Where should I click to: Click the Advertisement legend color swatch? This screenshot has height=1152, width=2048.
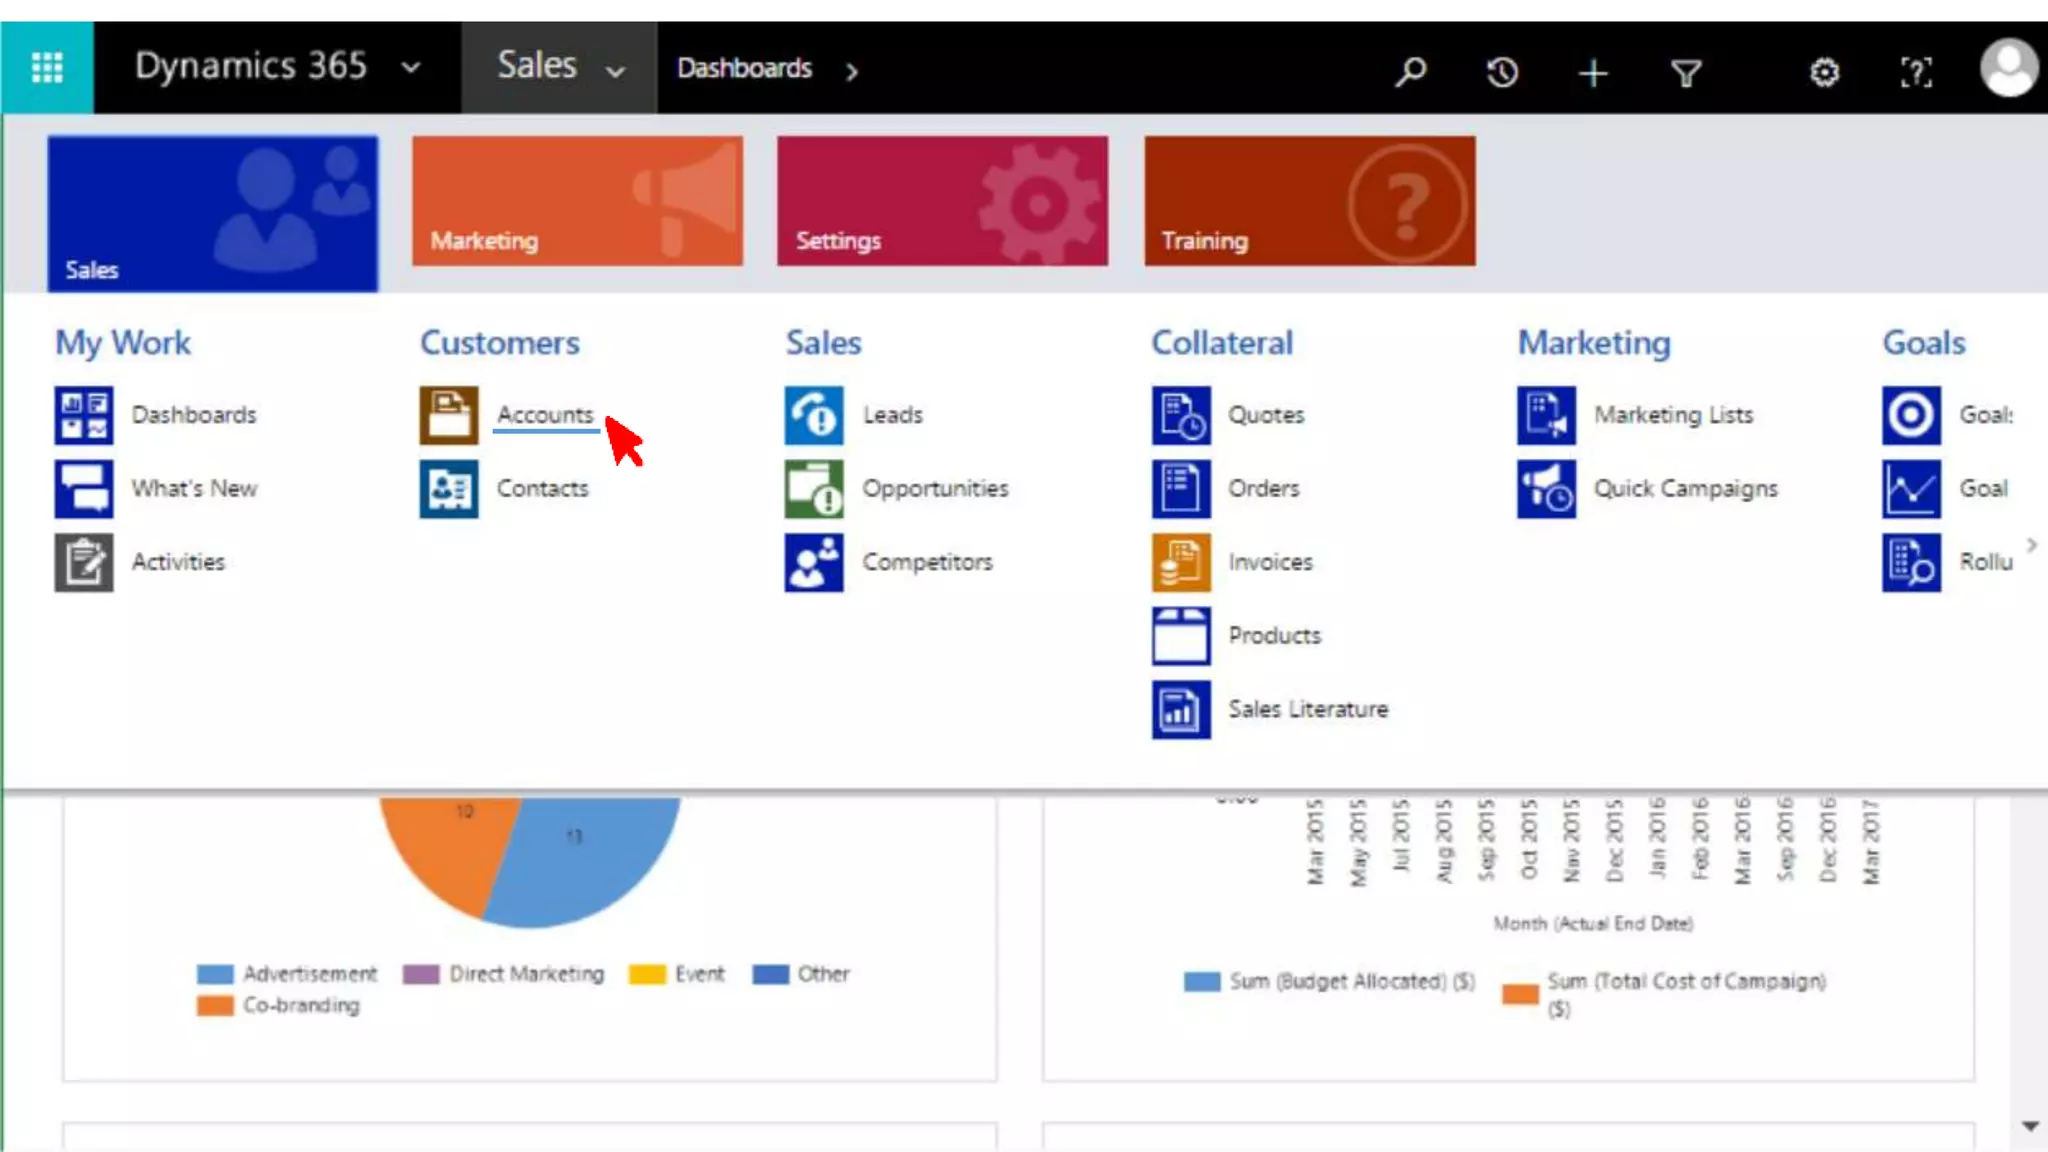tap(215, 974)
